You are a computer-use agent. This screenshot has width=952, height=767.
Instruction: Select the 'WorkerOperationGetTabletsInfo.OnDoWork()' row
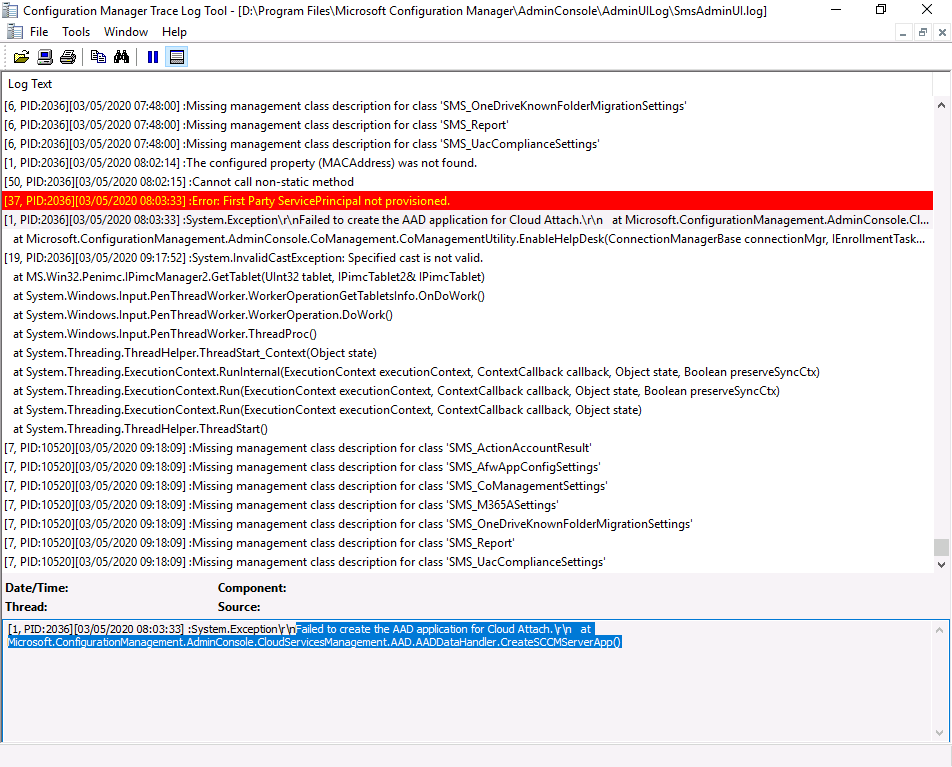click(468, 296)
